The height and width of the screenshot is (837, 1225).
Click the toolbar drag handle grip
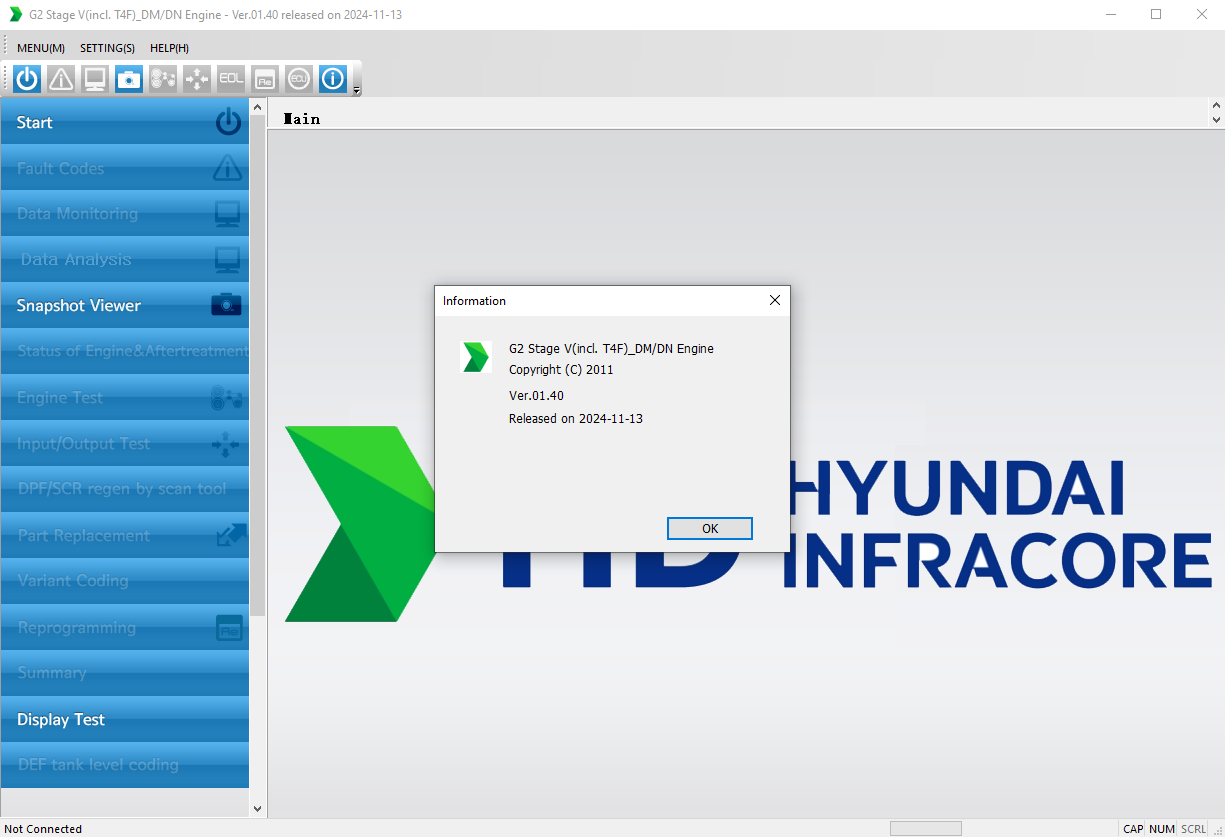click(x=6, y=79)
